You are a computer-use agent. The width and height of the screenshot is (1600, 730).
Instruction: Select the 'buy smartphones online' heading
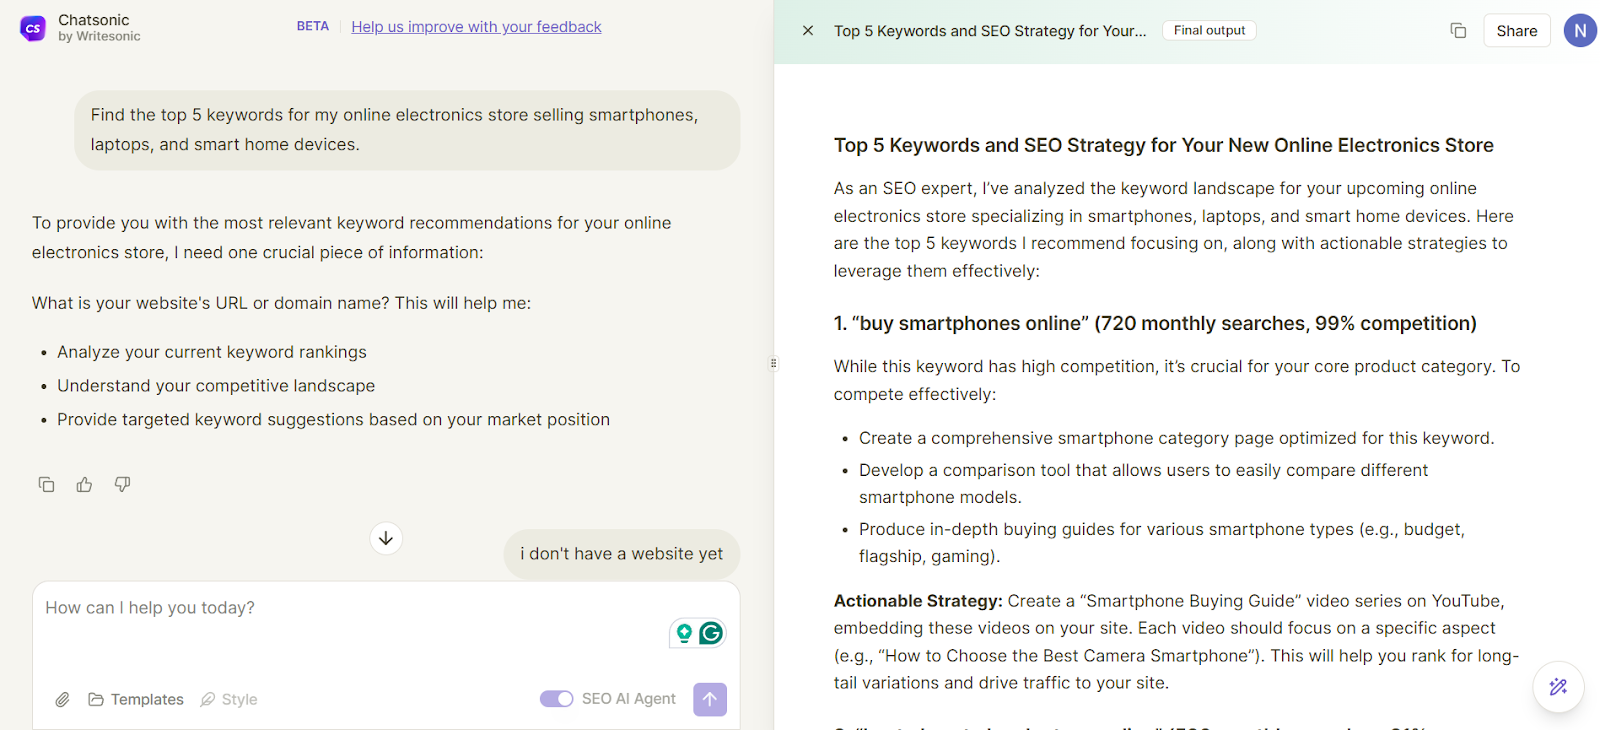click(x=1155, y=324)
